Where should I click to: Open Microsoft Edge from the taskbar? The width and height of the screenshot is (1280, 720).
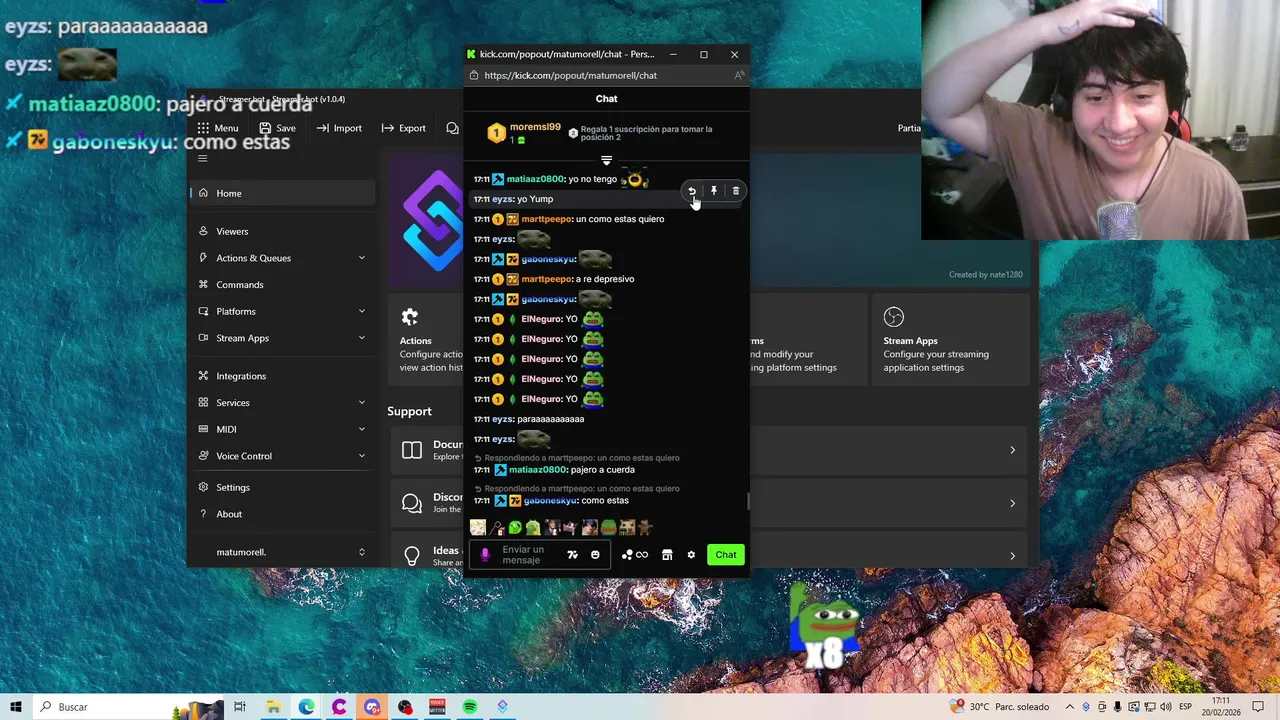306,707
